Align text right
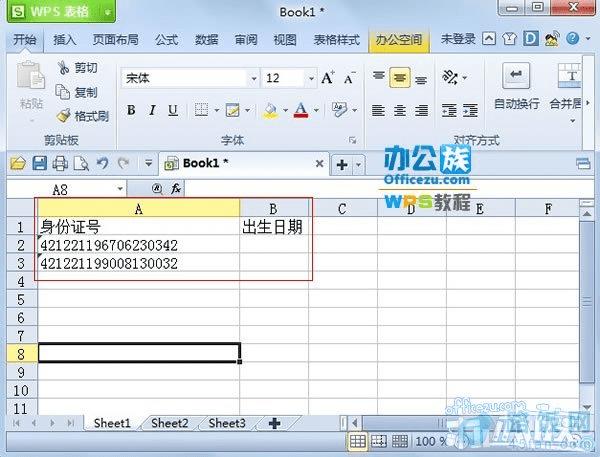The width and height of the screenshot is (600, 457). (421, 111)
